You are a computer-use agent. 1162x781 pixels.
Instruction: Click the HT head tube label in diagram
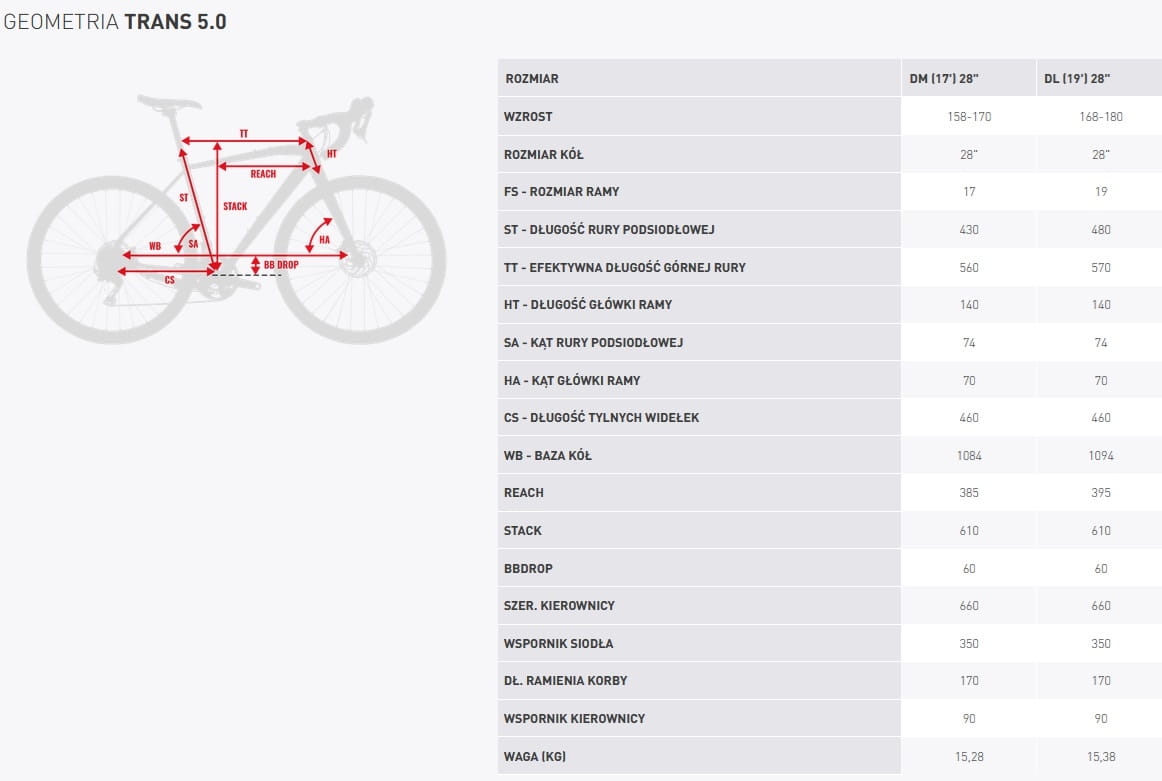point(332,154)
